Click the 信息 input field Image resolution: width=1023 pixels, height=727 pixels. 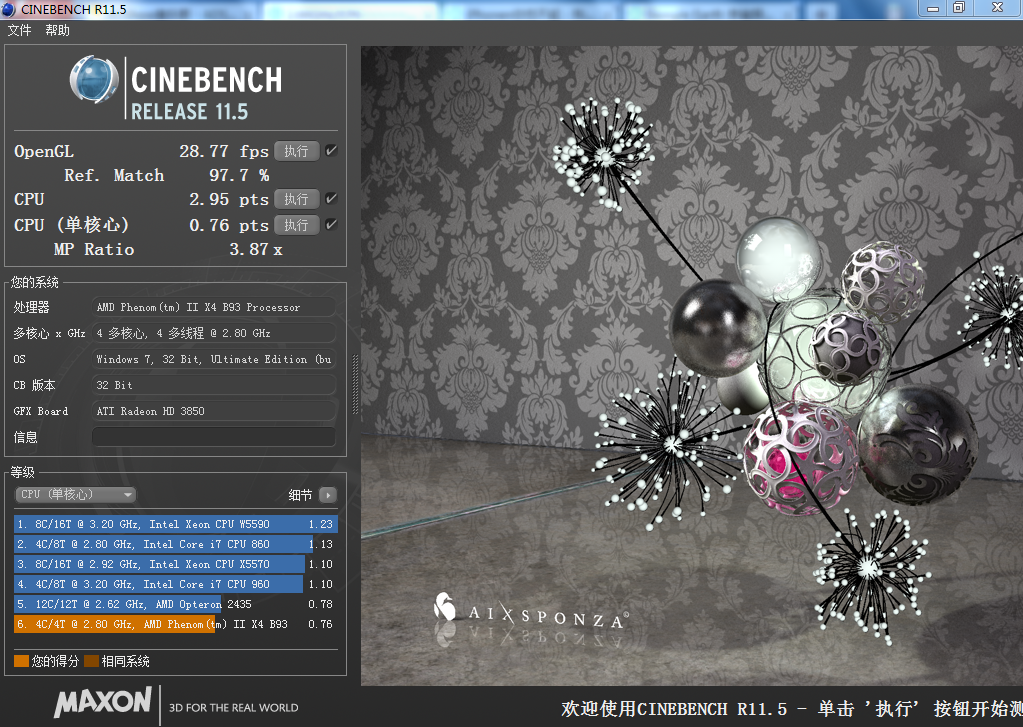coord(213,437)
